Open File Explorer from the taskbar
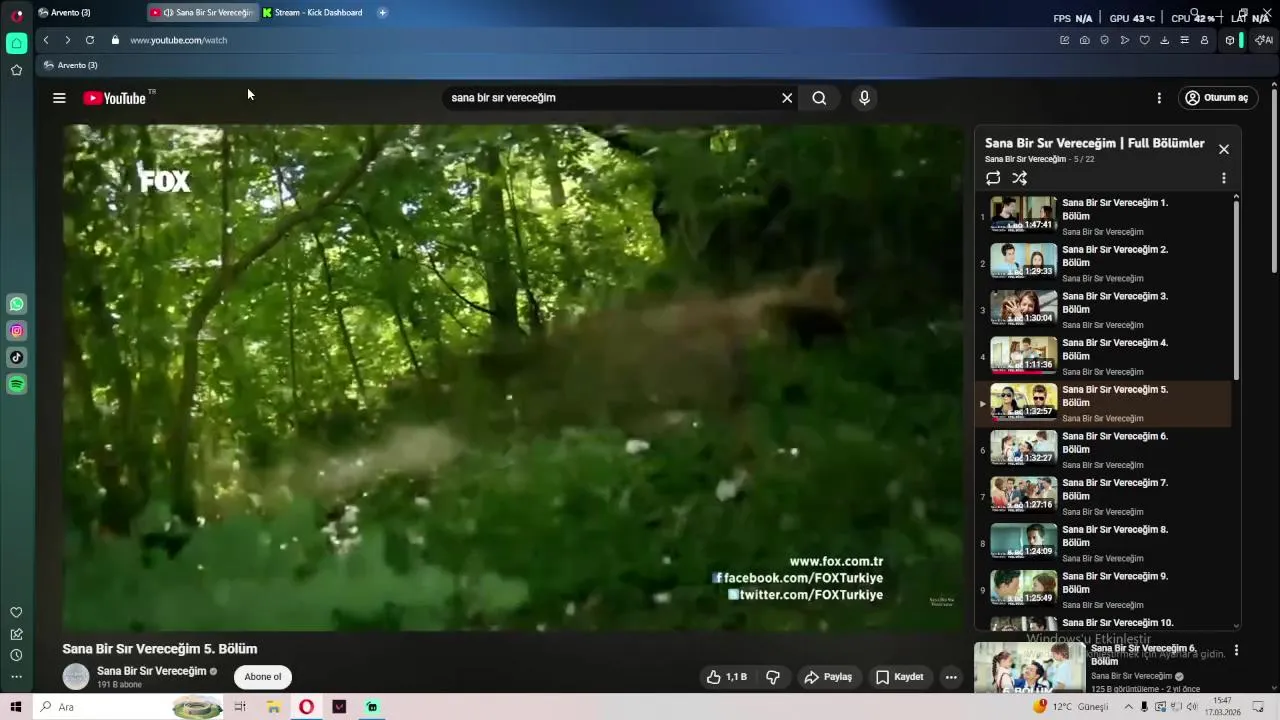The width and height of the screenshot is (1280, 720). click(273, 707)
